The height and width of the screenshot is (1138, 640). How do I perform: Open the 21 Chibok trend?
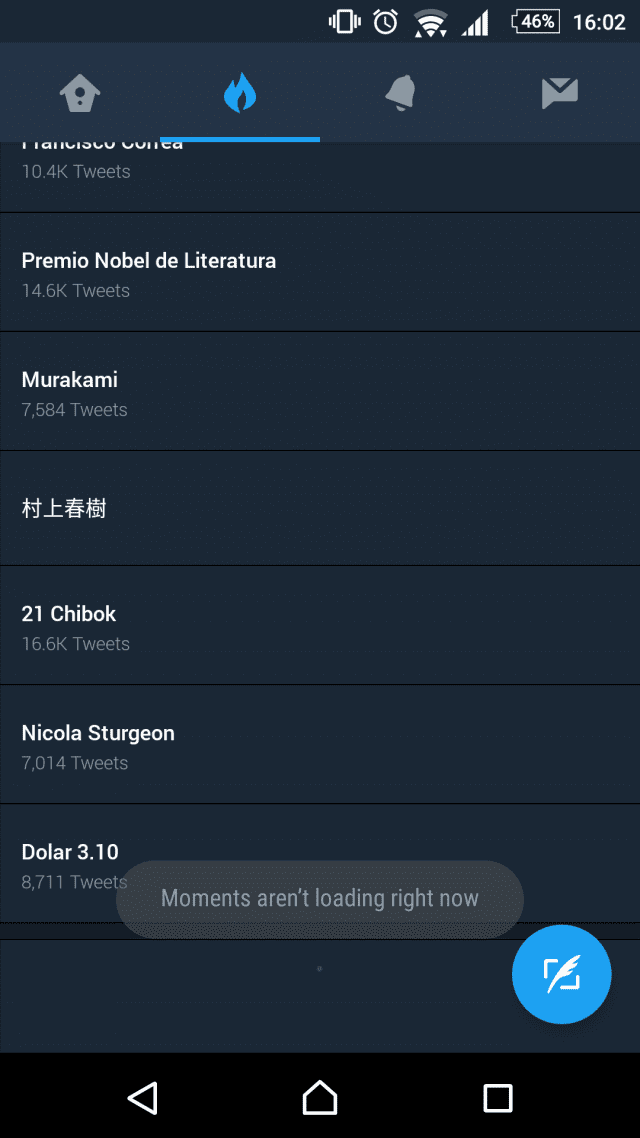[320, 626]
